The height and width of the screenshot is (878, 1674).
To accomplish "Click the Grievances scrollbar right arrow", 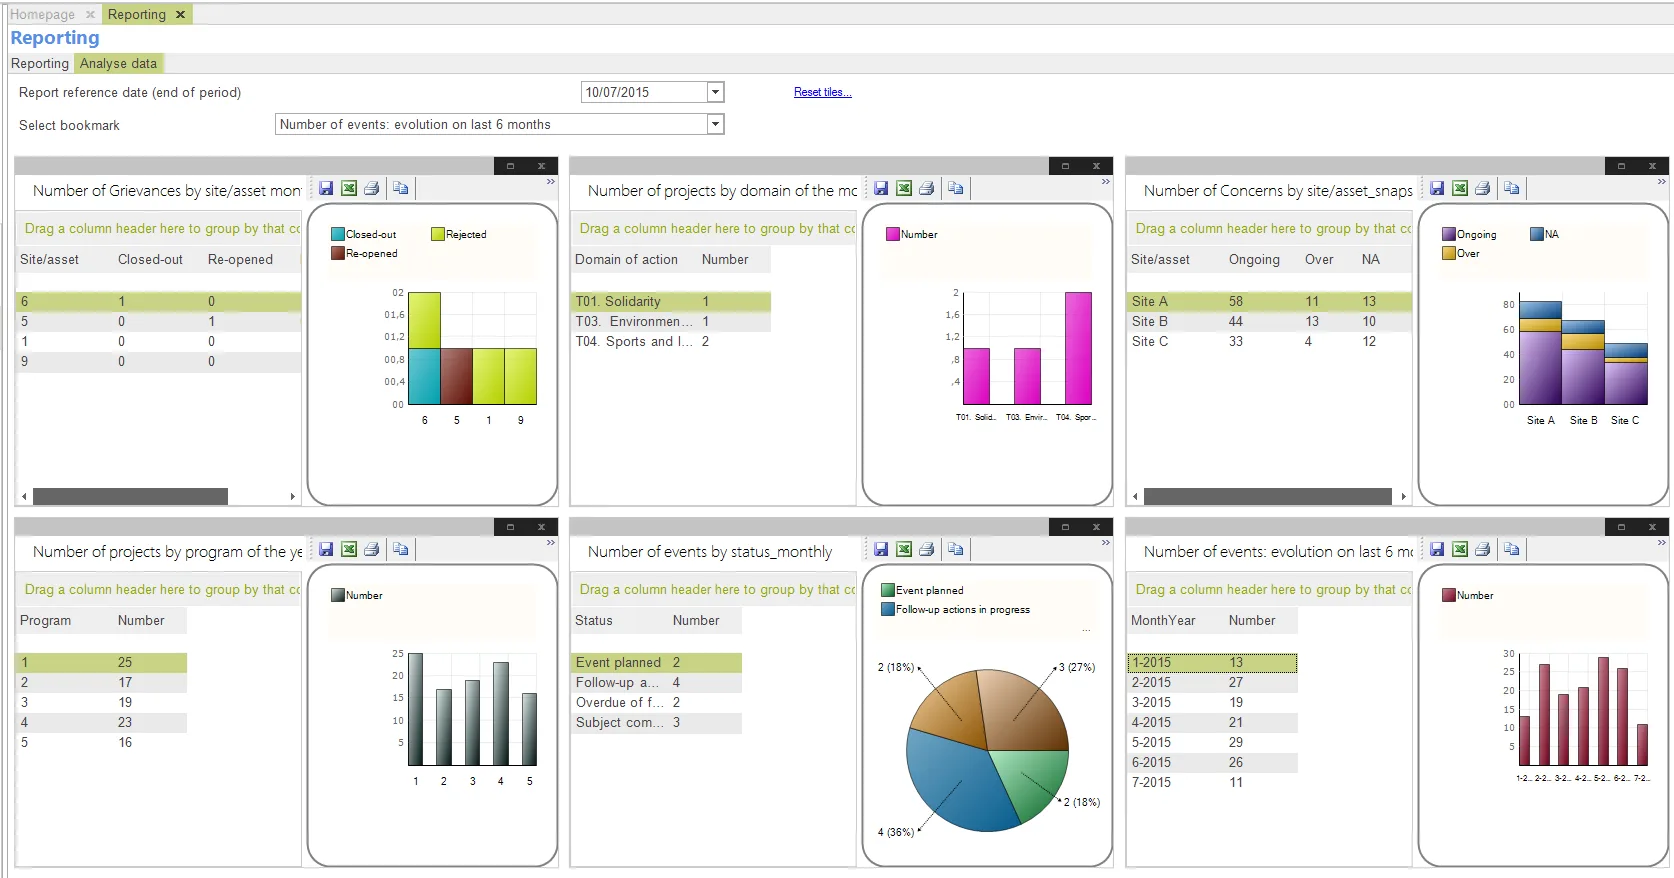I will (293, 496).
